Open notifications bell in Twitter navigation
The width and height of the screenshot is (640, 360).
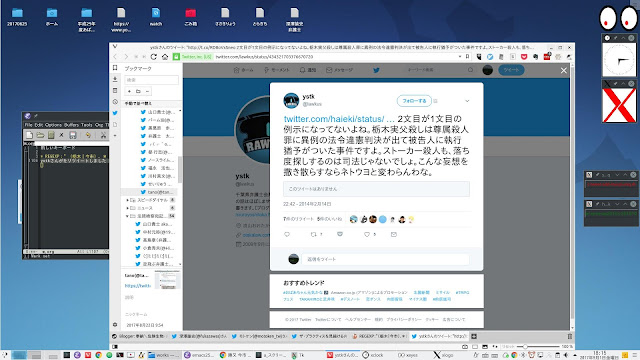(x=308, y=70)
